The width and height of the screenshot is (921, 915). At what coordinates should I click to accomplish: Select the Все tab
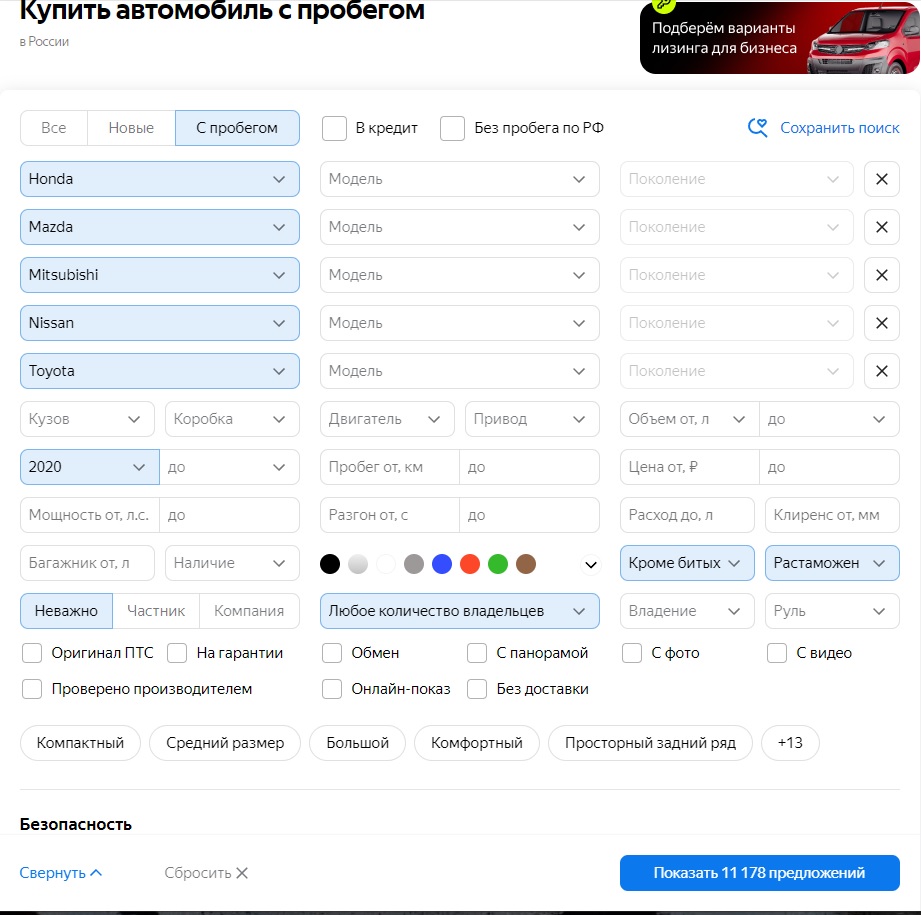pyautogui.click(x=53, y=128)
